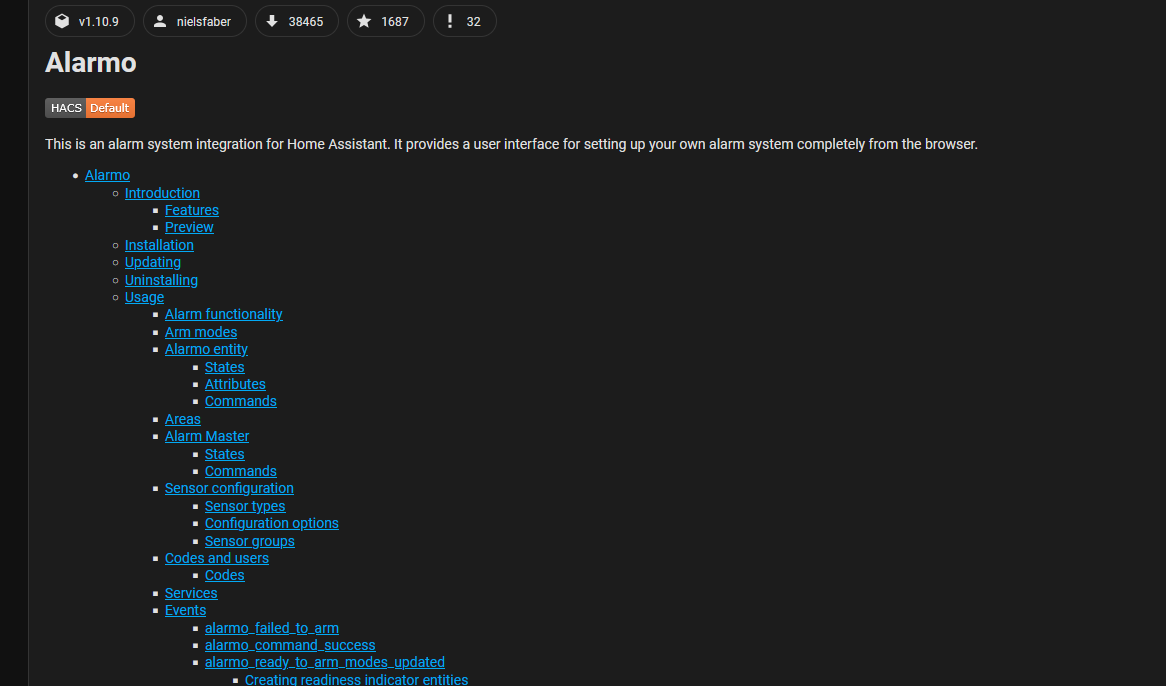Open Creating readiness indicator entities link

356,679
